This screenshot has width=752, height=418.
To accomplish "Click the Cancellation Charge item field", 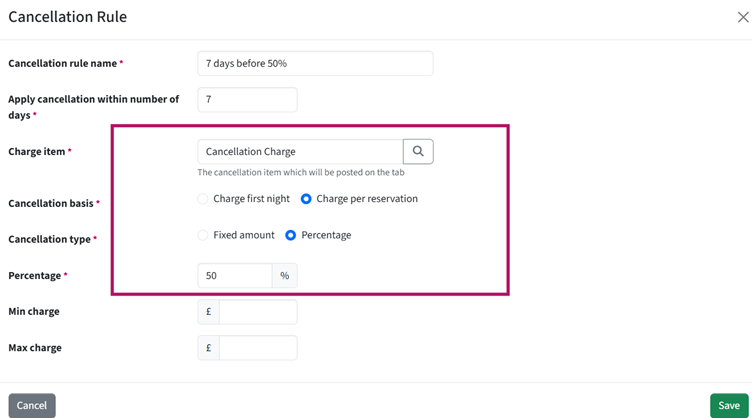I will [300, 151].
